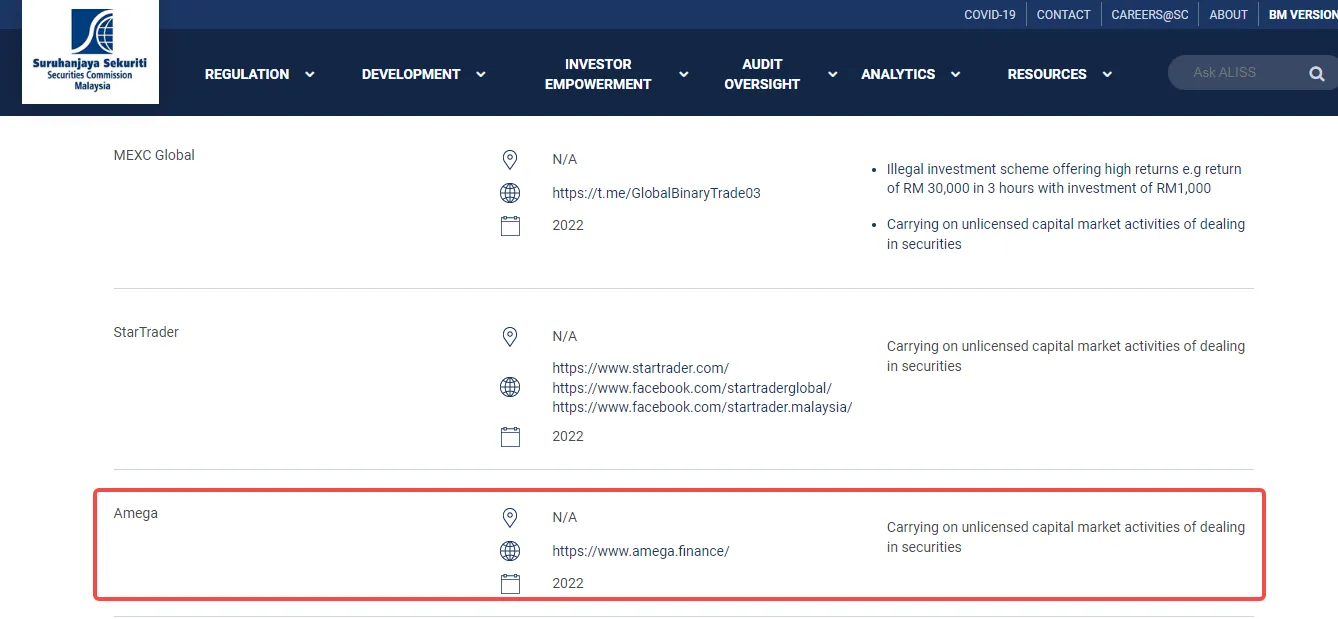
Task: Expand the Audit Oversight chevron
Action: pos(832,74)
